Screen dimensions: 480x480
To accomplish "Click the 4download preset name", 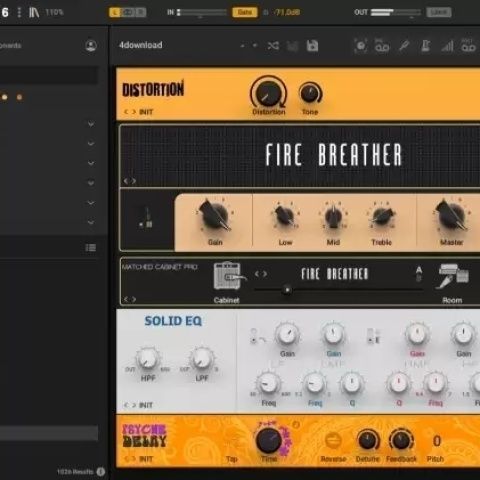I will tap(141, 45).
